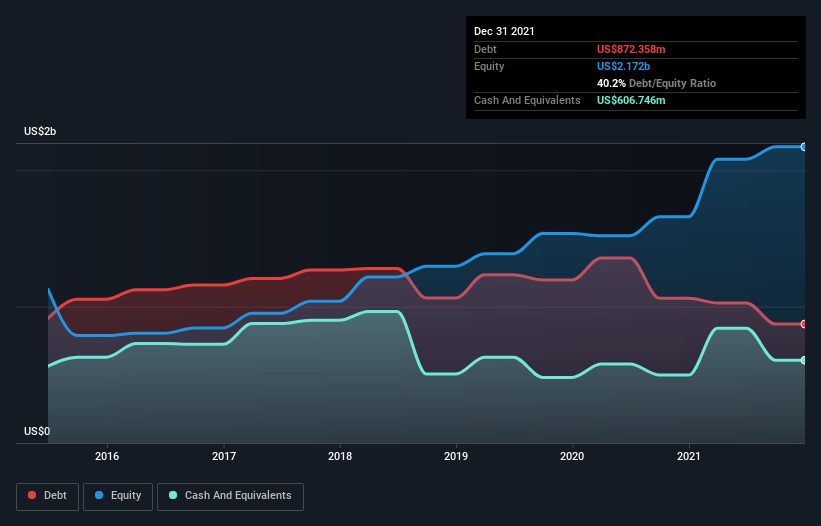Select the 2021 x-axis label
This screenshot has width=821, height=526.
click(689, 456)
